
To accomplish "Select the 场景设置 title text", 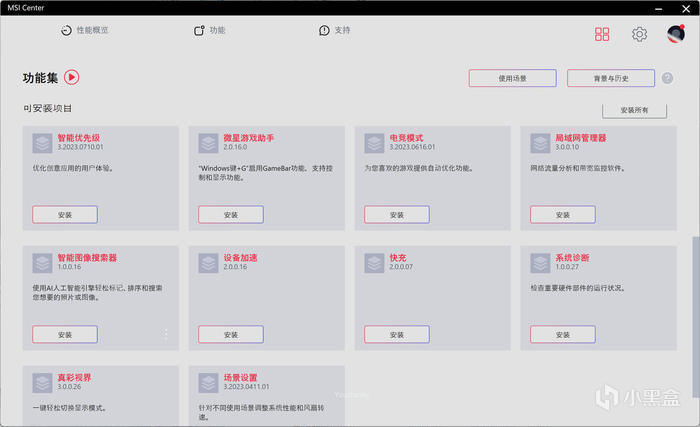I will [240, 377].
